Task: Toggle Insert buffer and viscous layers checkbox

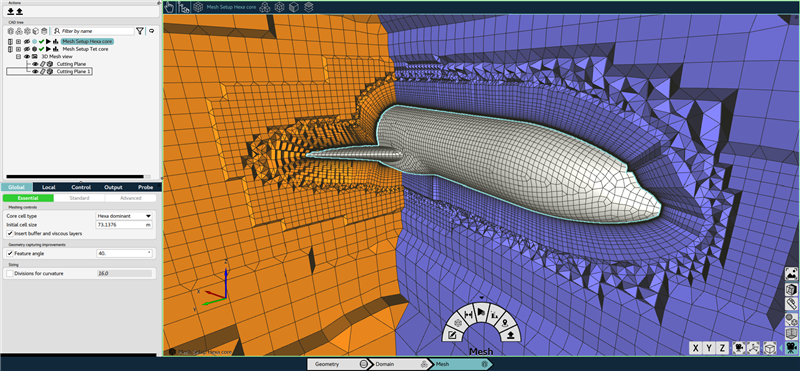Action: 10,233
